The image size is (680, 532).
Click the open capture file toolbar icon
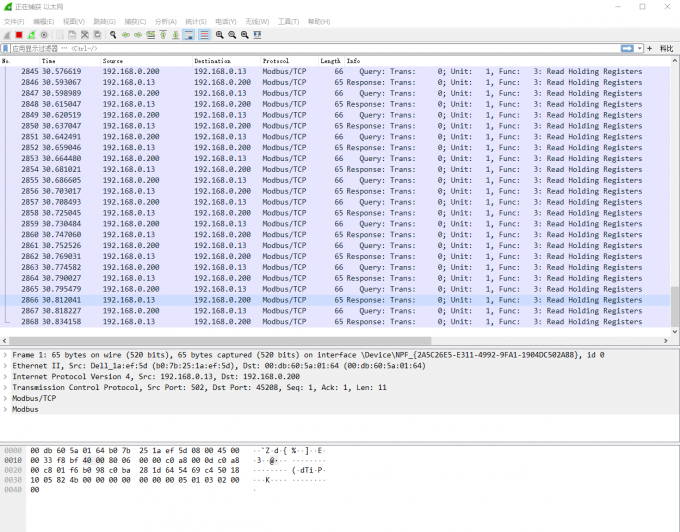coord(60,35)
